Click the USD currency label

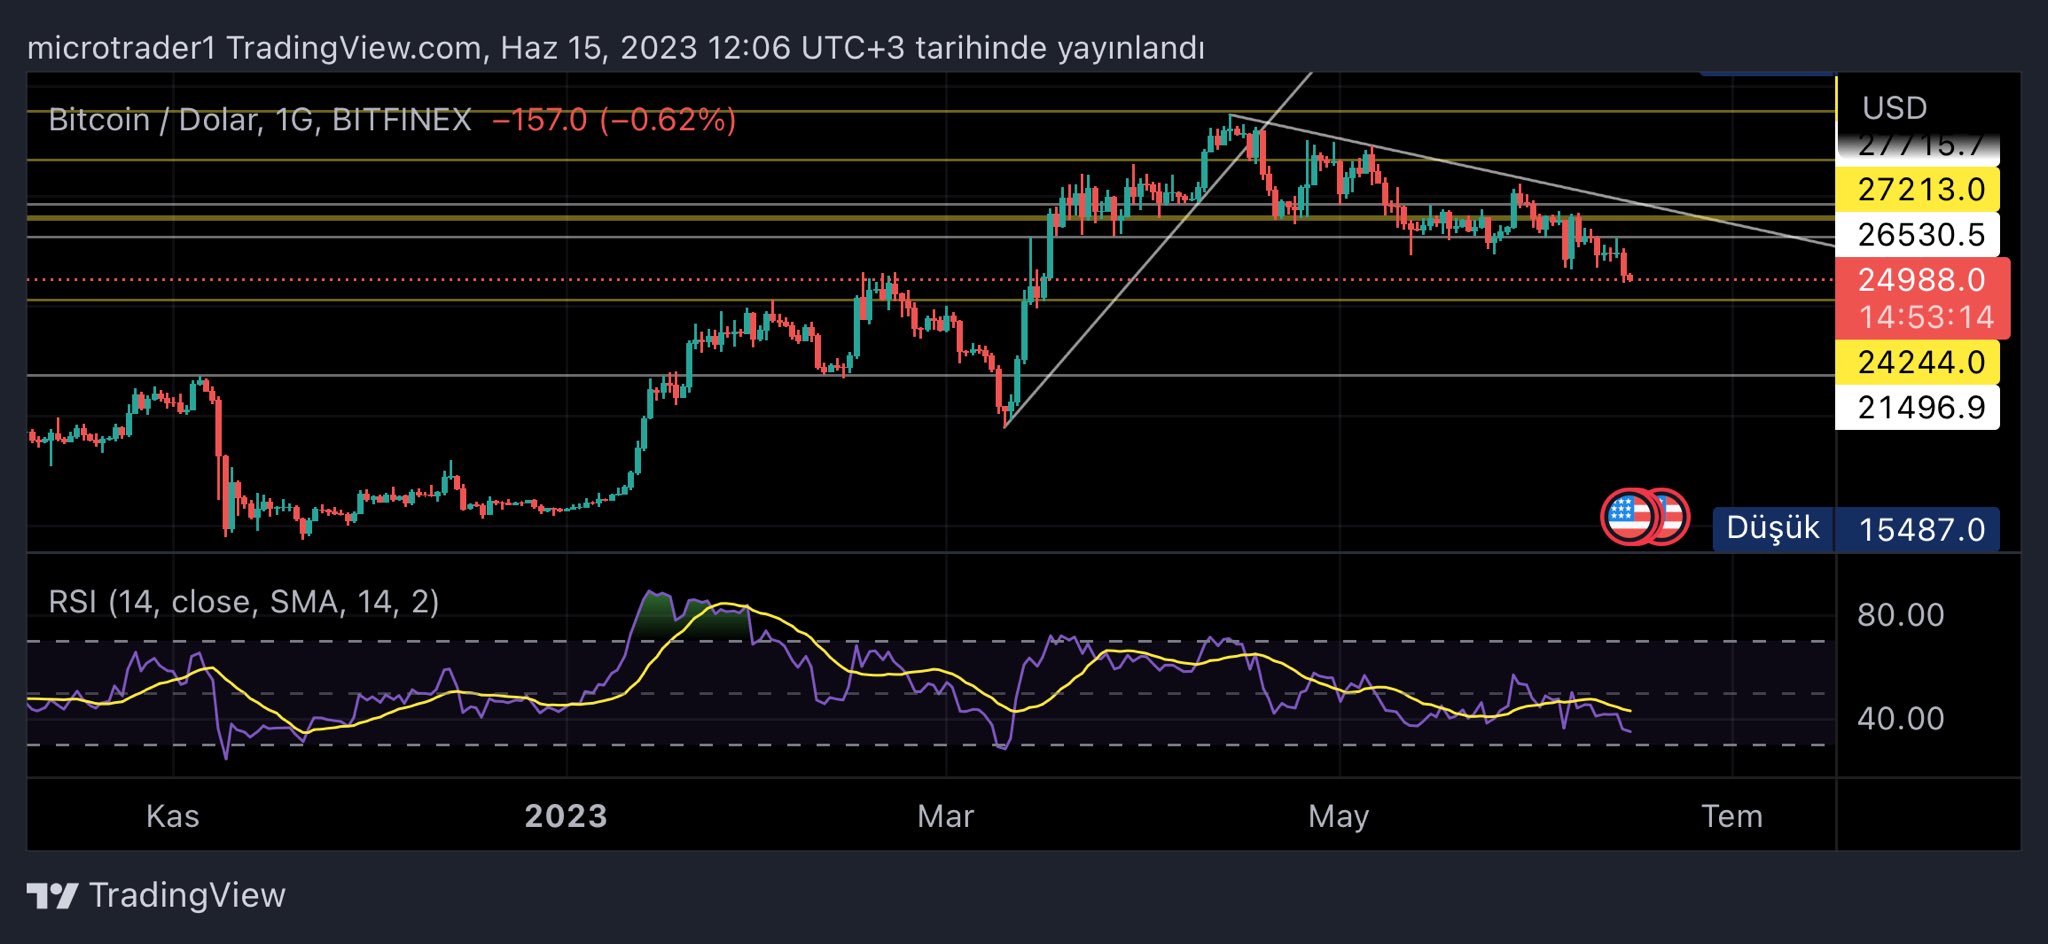click(x=1894, y=108)
